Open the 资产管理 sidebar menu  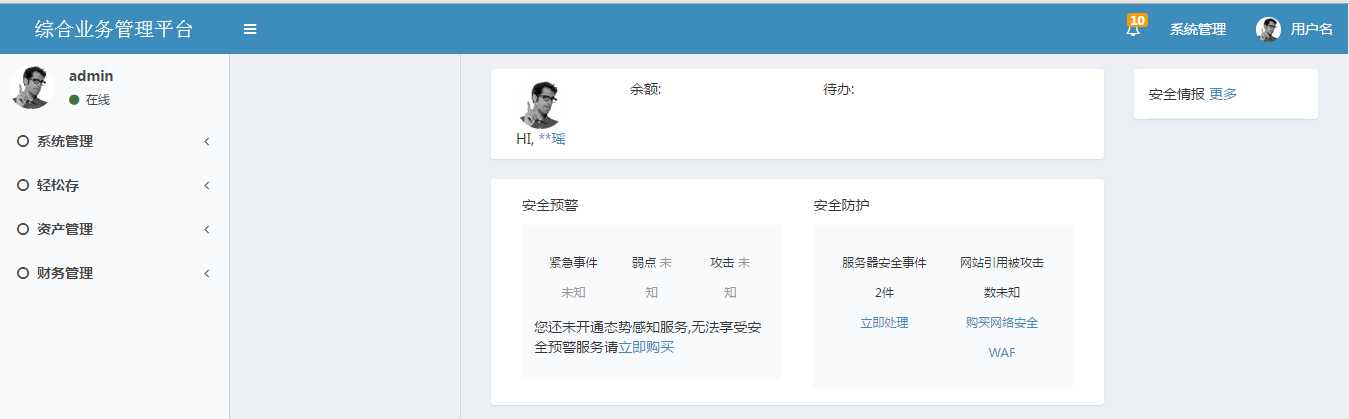114,229
